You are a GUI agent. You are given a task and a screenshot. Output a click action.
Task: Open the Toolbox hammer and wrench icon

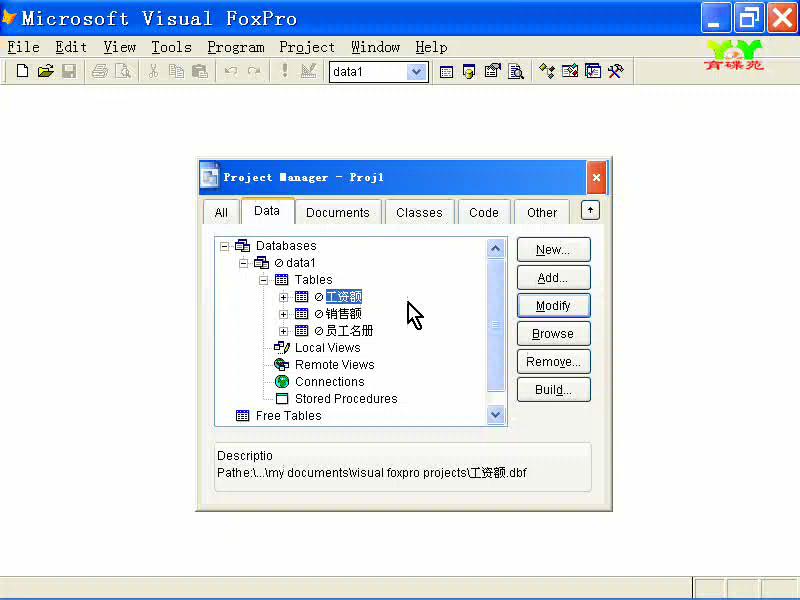pyautogui.click(x=616, y=71)
